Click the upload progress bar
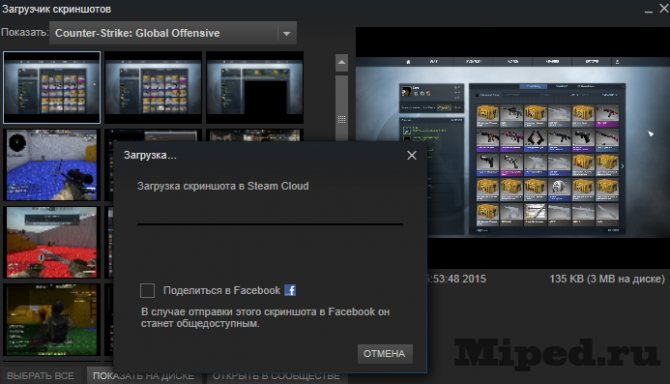 270,223
